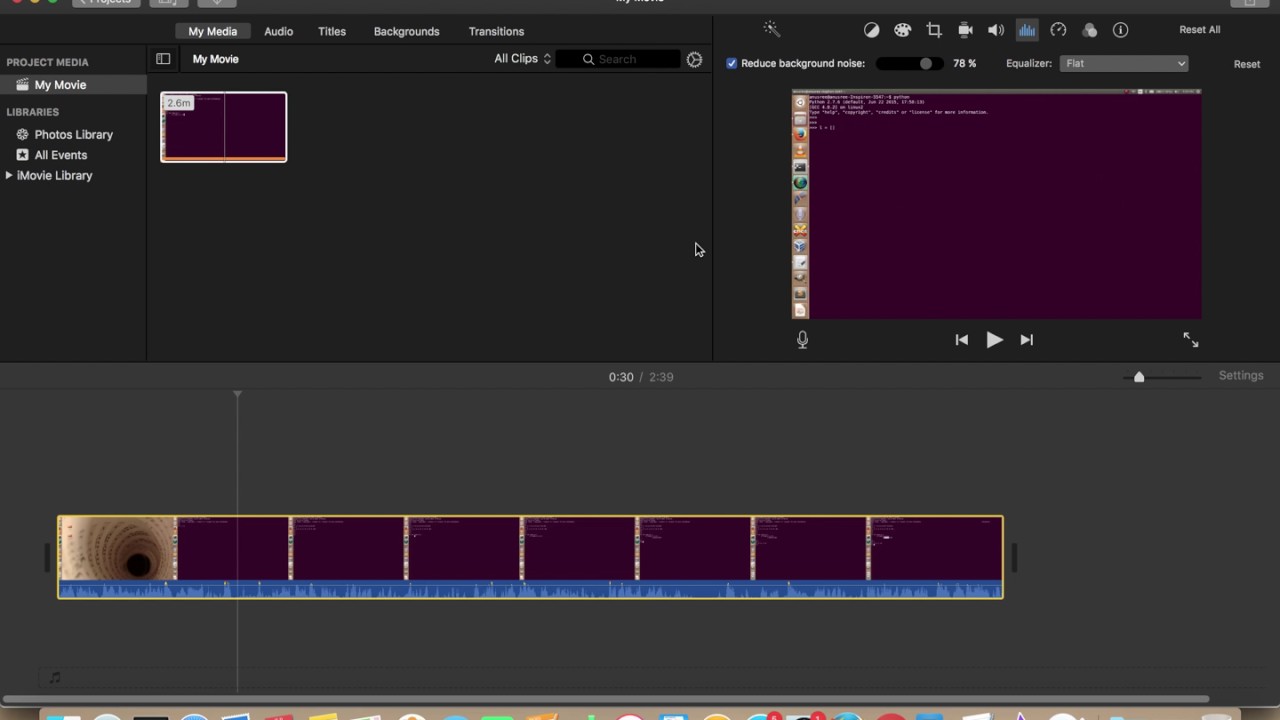Image resolution: width=1280 pixels, height=720 pixels.
Task: Adjust the background noise reduction slider
Action: [x=926, y=63]
